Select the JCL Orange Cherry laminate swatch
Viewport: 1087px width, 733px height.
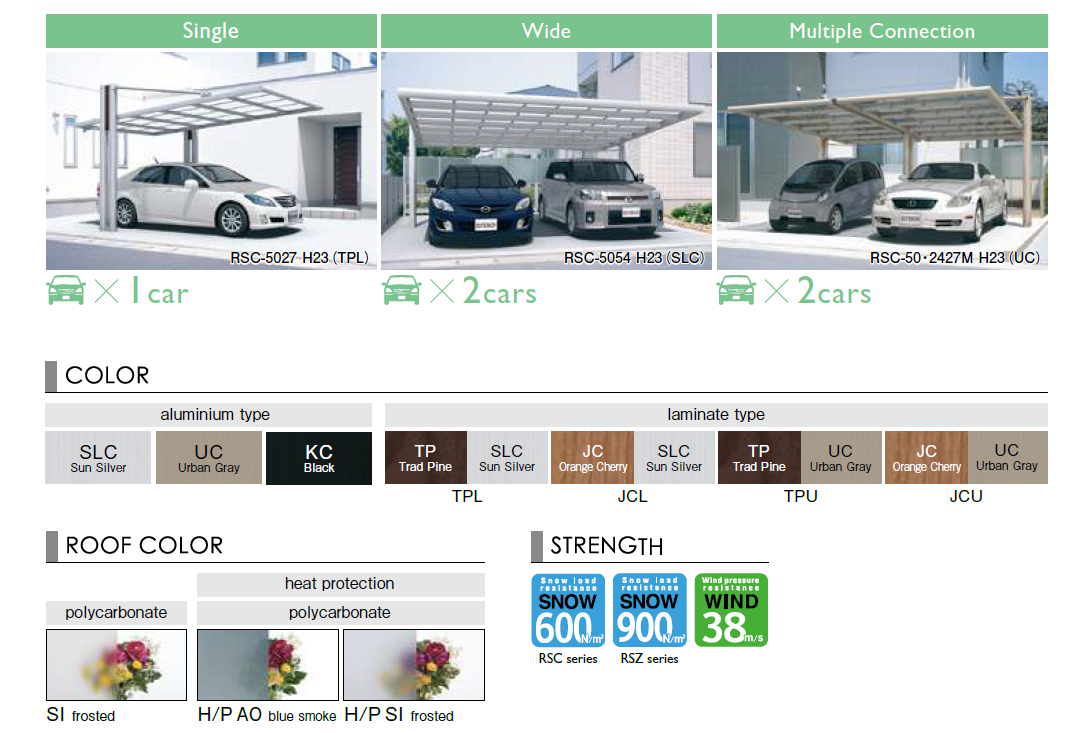click(592, 458)
